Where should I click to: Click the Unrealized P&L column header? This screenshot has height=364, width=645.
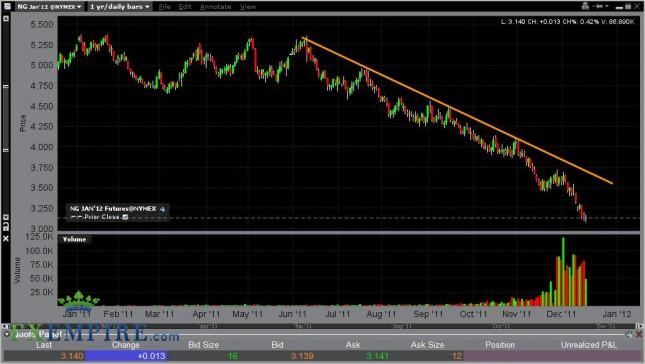589,345
